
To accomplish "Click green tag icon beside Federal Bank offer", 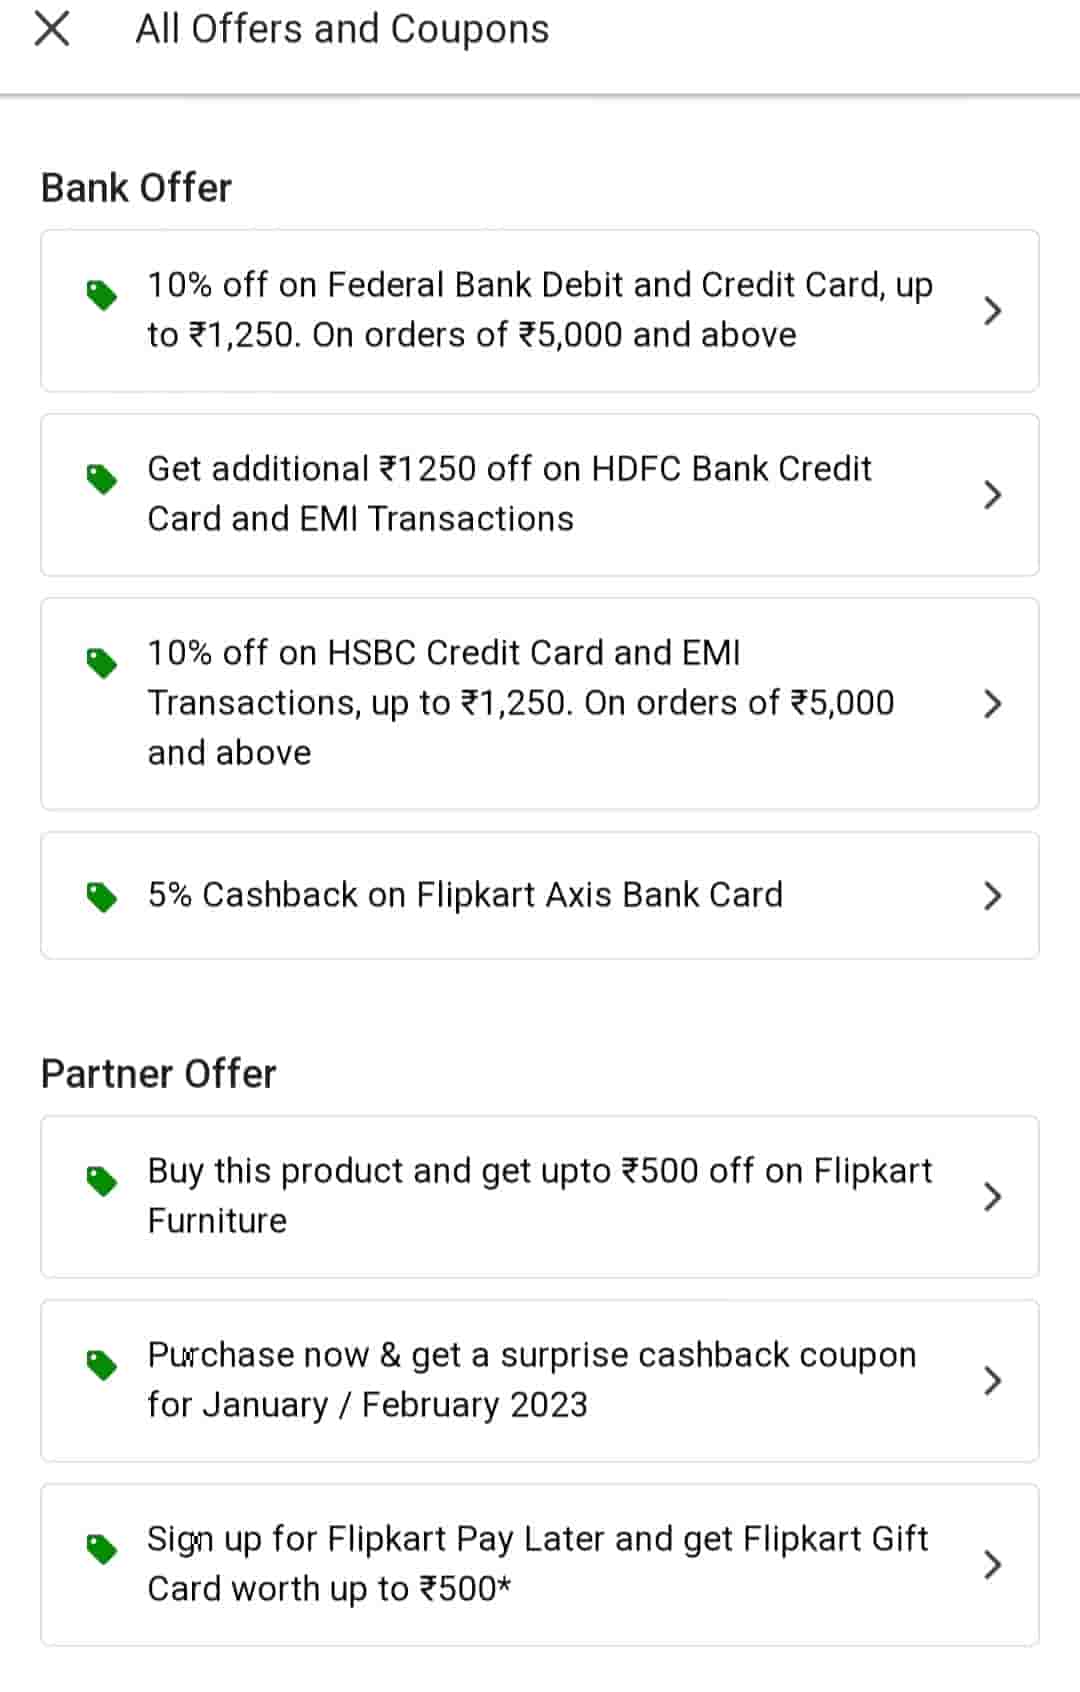I will [101, 295].
